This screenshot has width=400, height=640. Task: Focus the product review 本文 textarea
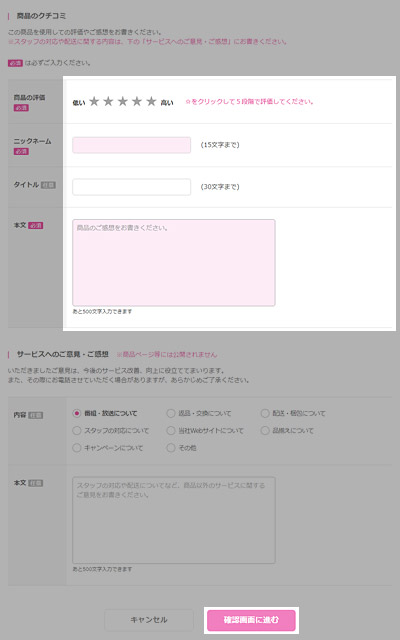(x=174, y=262)
